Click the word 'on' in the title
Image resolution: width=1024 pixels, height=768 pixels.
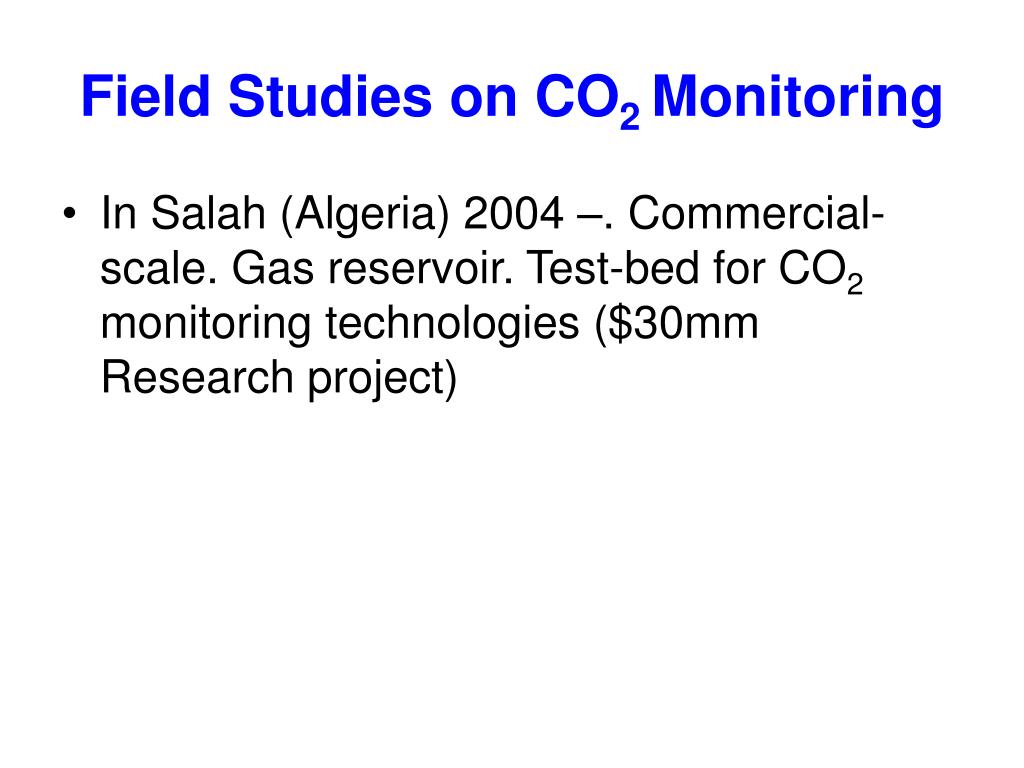click(483, 99)
